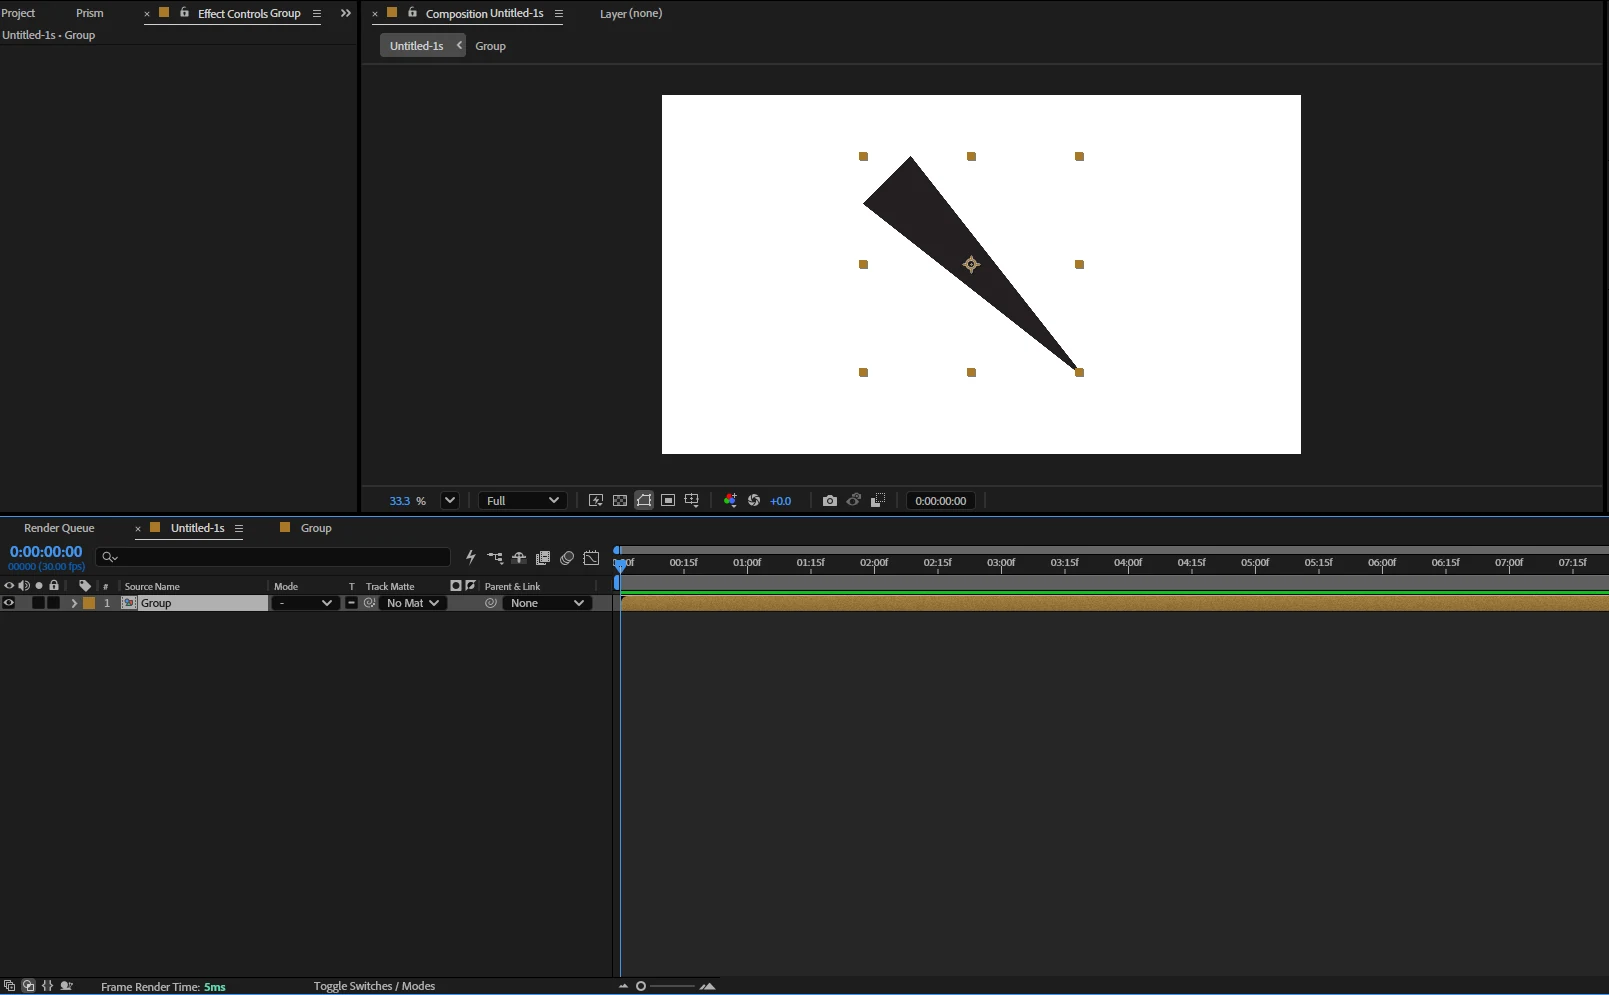Screen dimensions: 1609x995
Task: Select the Group layer name
Action: click(156, 603)
